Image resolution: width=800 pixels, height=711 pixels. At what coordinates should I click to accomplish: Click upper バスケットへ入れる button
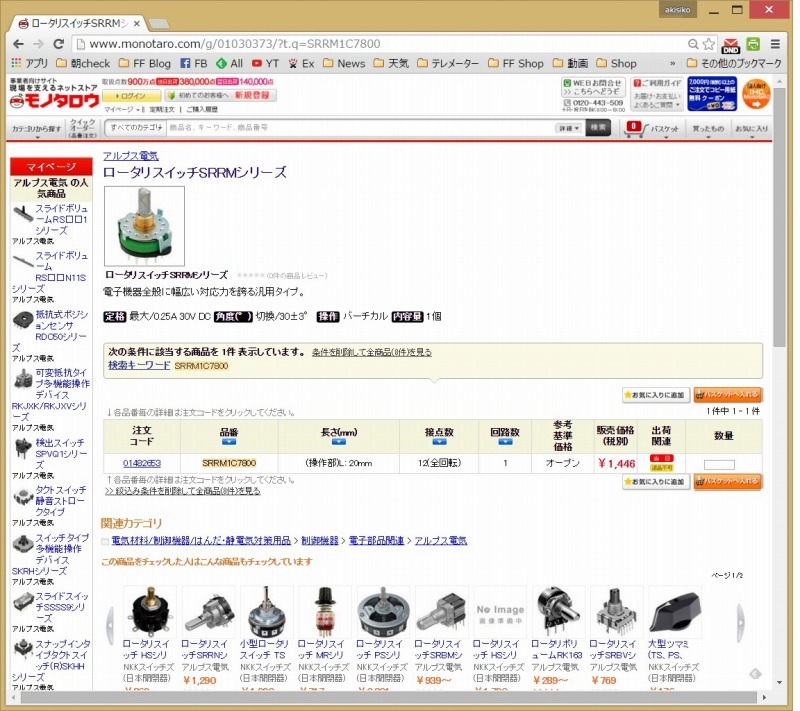click(x=728, y=395)
